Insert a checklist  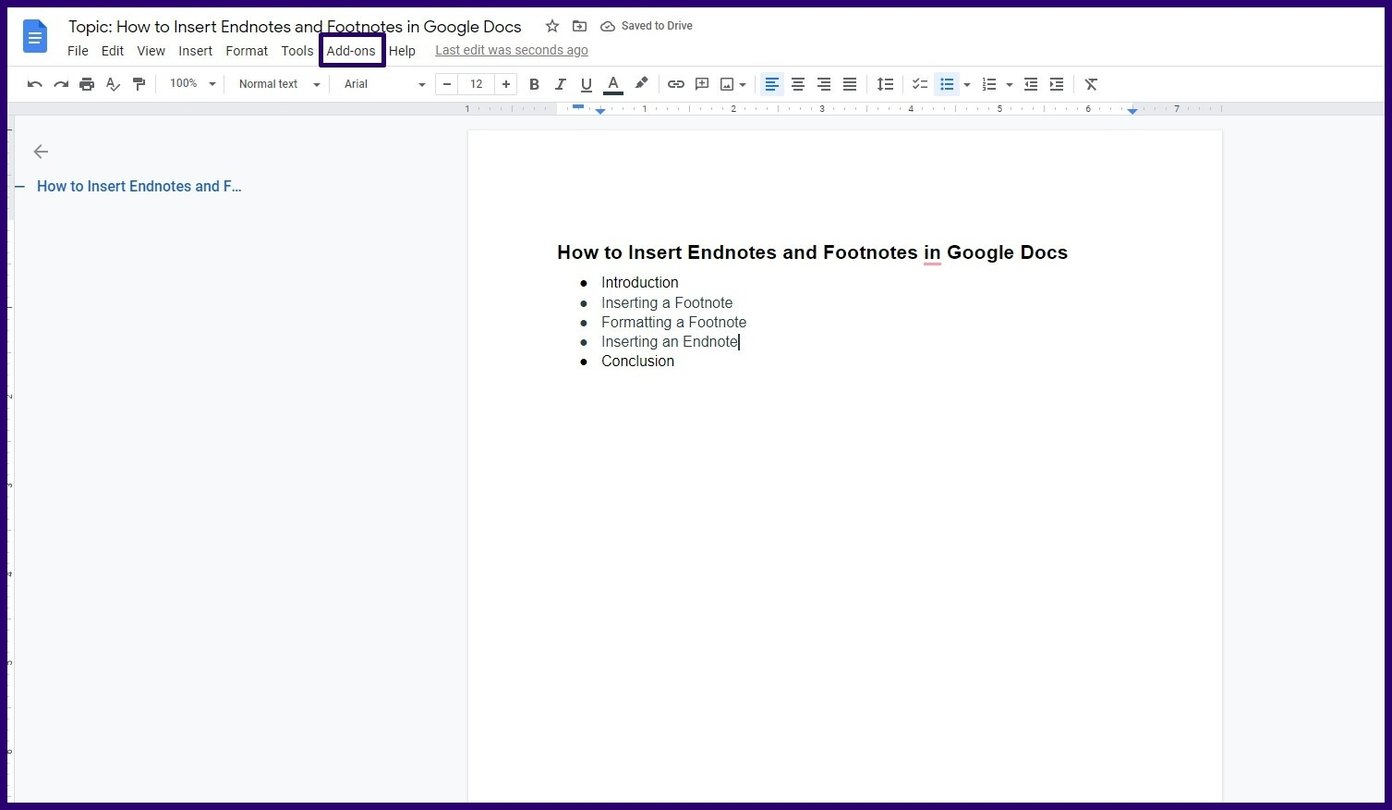[920, 84]
